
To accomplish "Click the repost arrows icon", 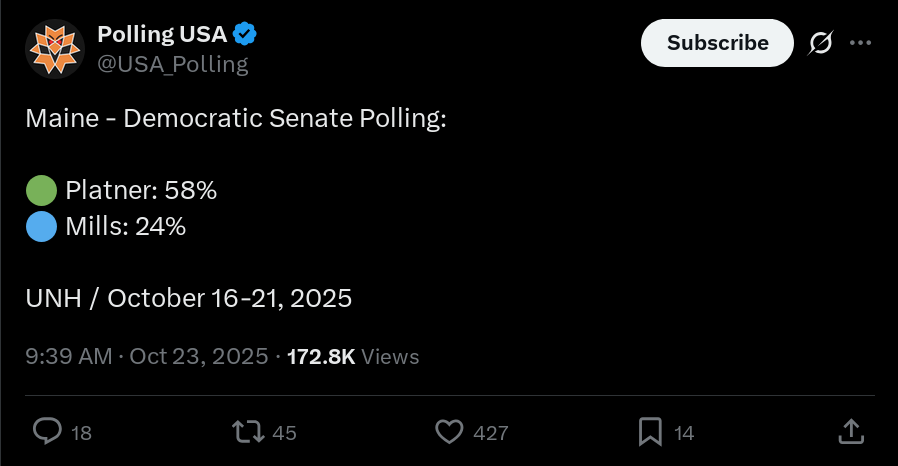I will point(248,431).
